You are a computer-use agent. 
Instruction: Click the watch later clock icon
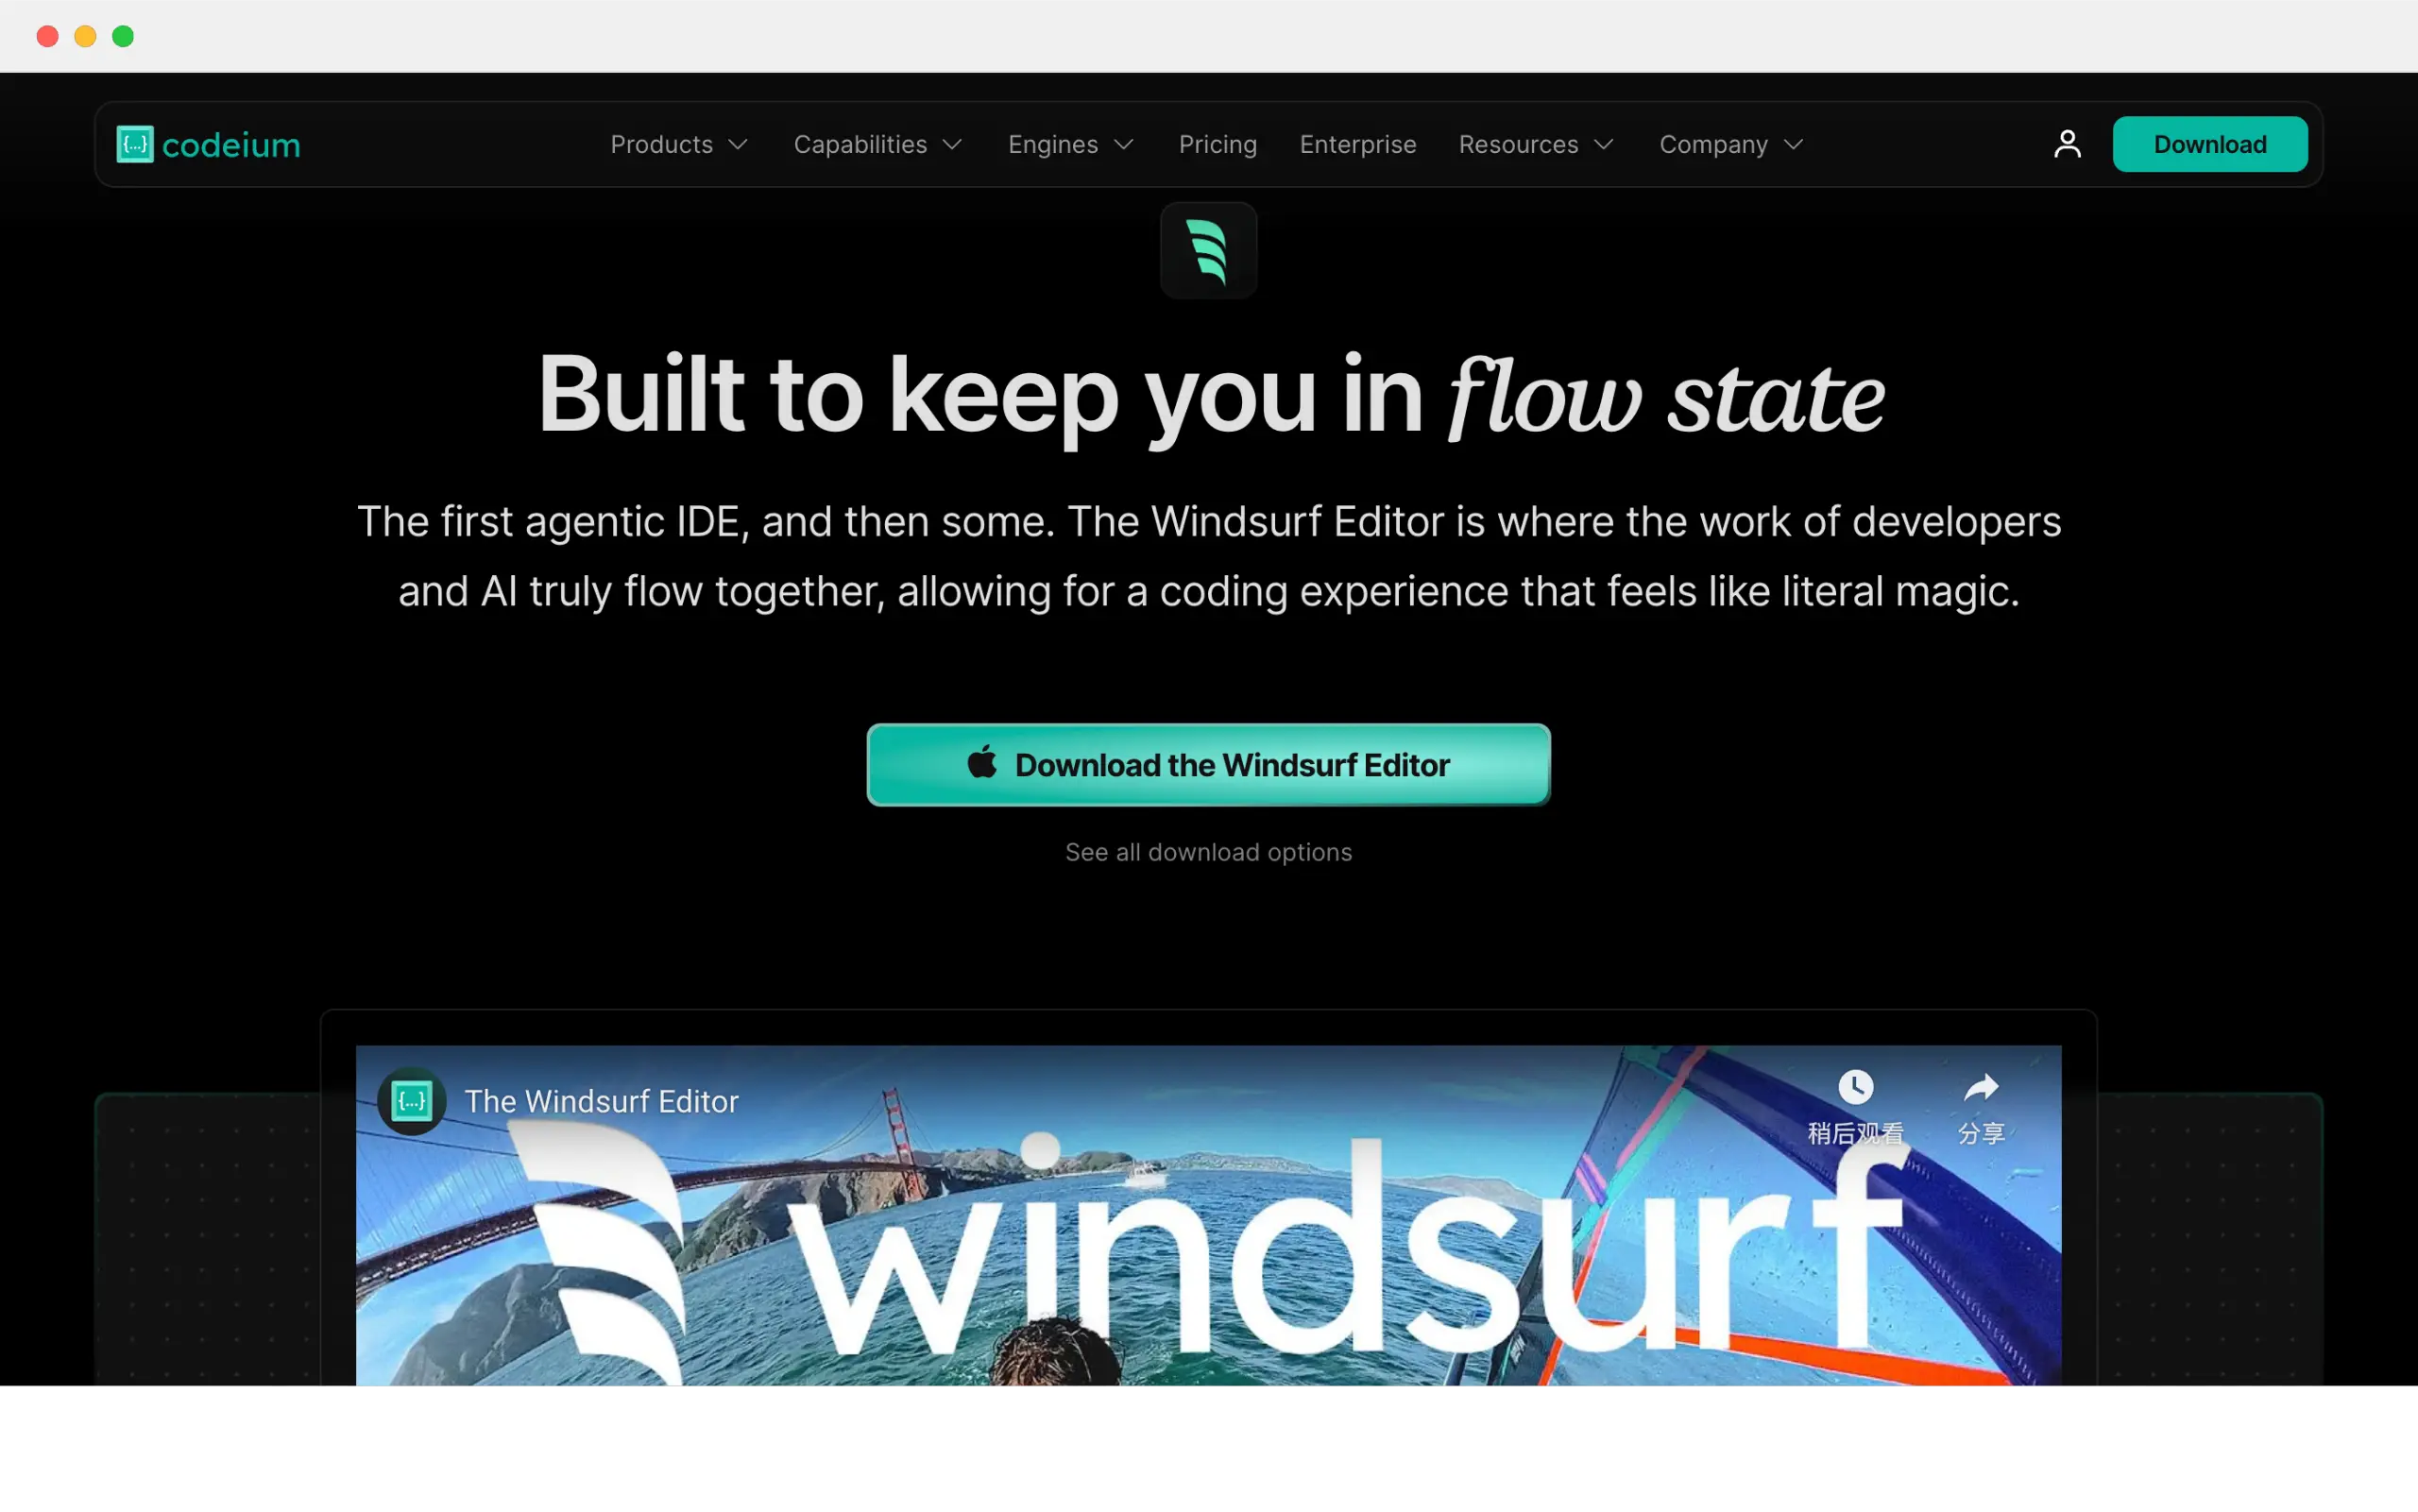coord(1852,1087)
